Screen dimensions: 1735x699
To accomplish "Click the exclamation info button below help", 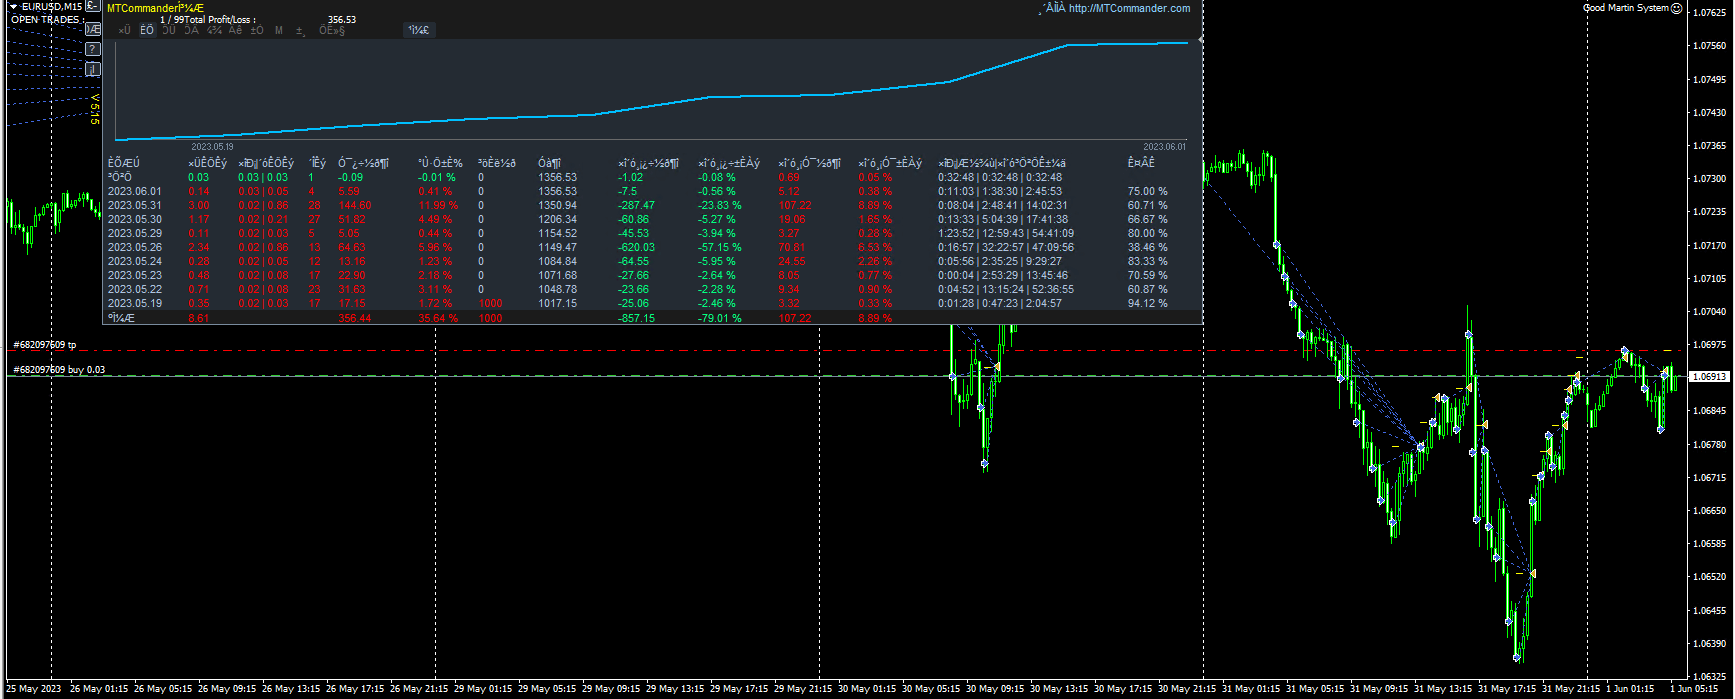I will point(93,69).
